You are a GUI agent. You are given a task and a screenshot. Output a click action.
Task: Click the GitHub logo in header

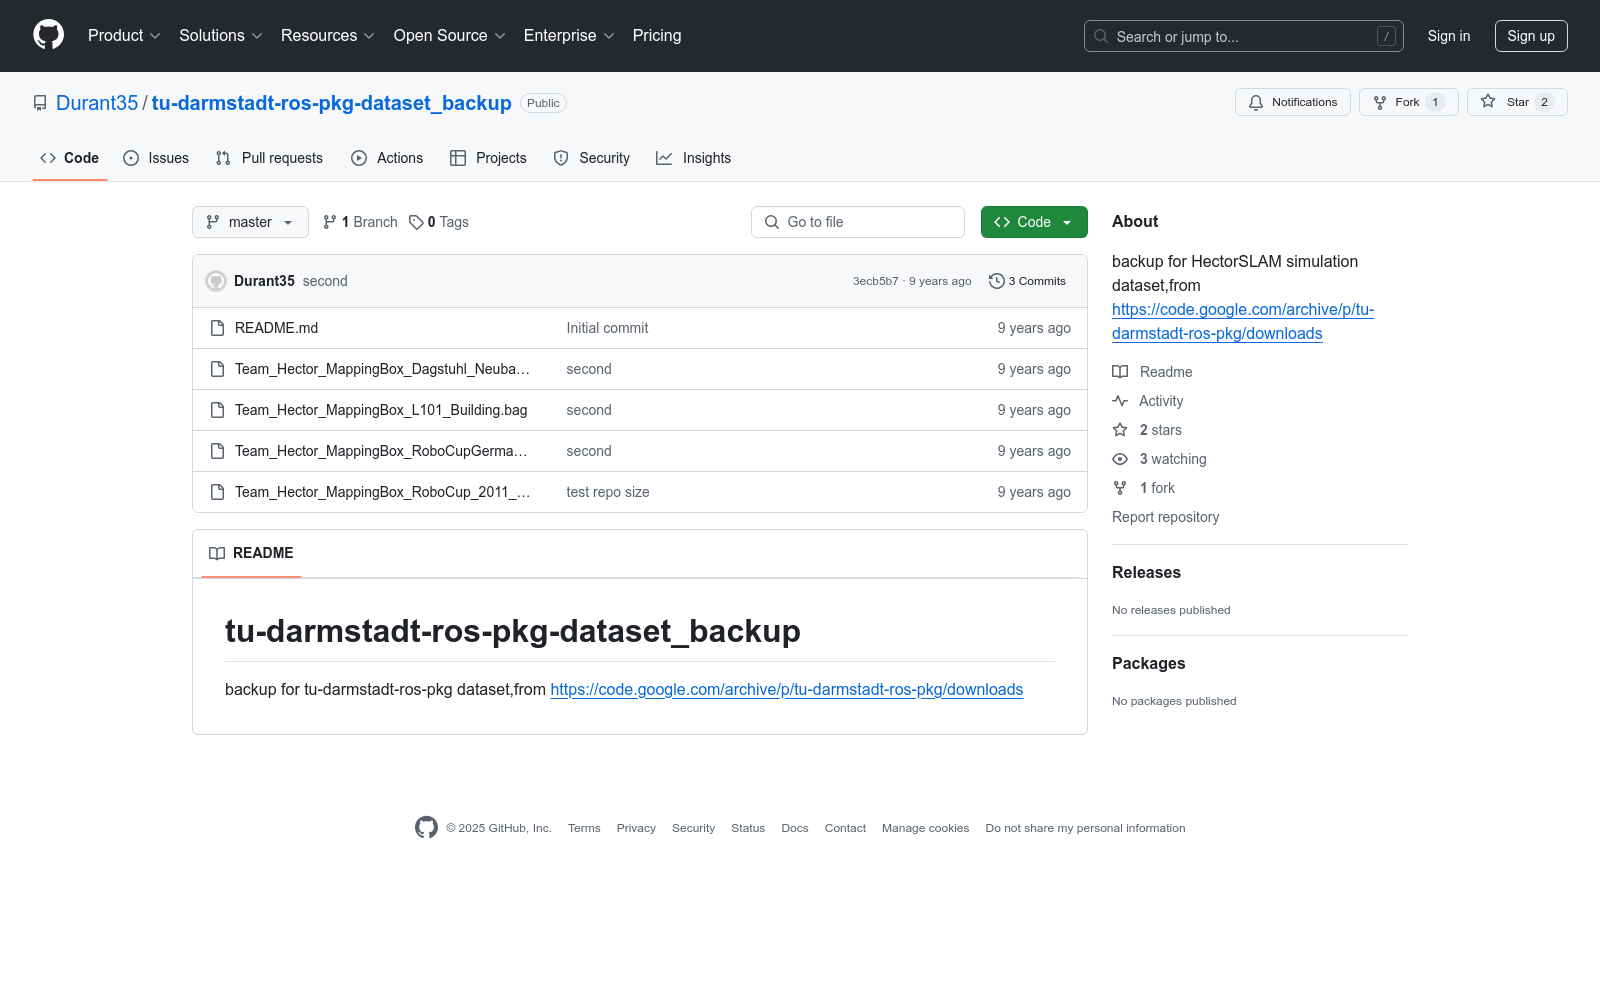pyautogui.click(x=48, y=35)
